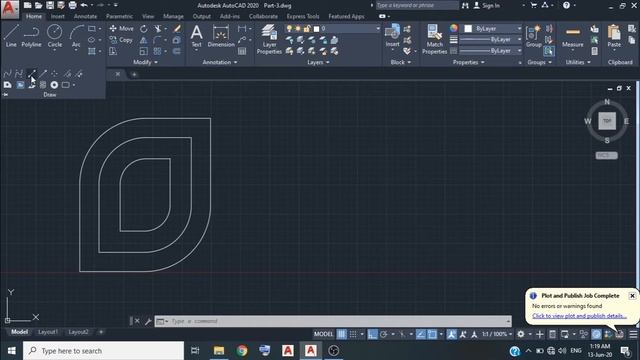Click the object color wheel swatch
640x360 pixels.
(x=453, y=28)
